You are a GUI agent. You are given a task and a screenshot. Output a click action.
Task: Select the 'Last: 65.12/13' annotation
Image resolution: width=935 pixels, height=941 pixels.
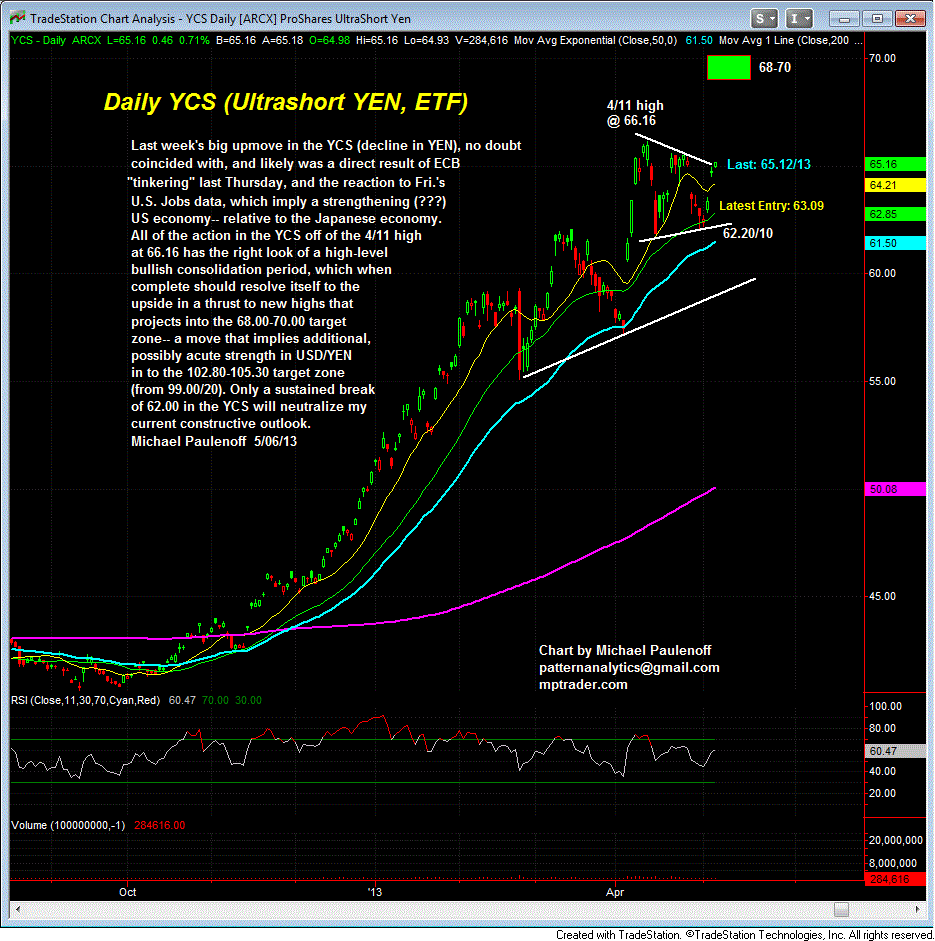[x=769, y=164]
